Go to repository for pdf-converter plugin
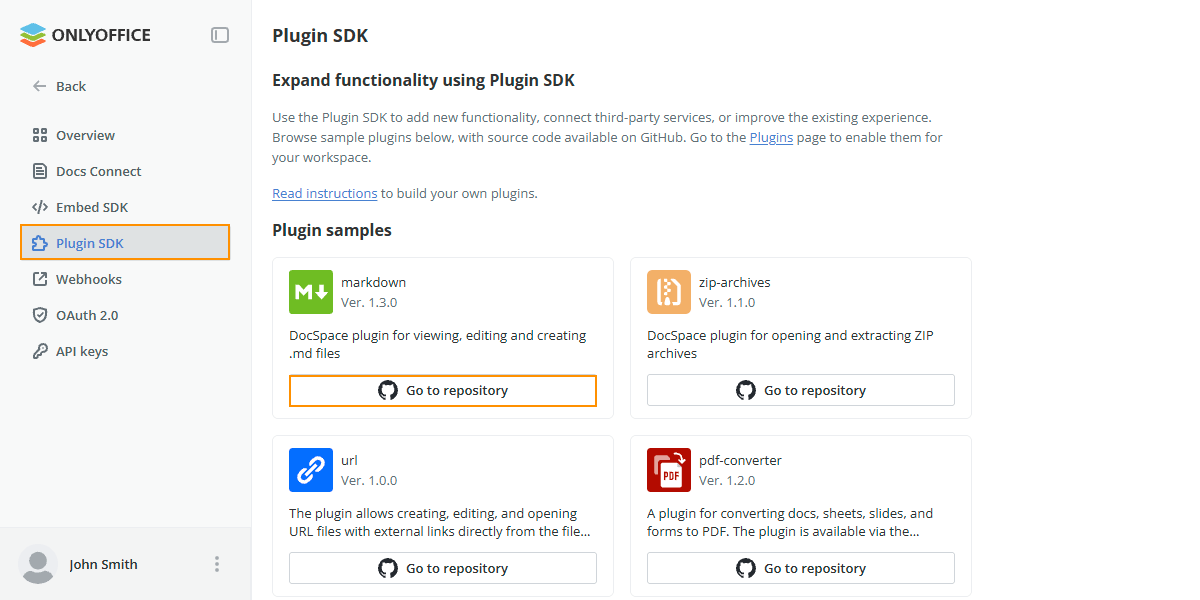 [801, 568]
